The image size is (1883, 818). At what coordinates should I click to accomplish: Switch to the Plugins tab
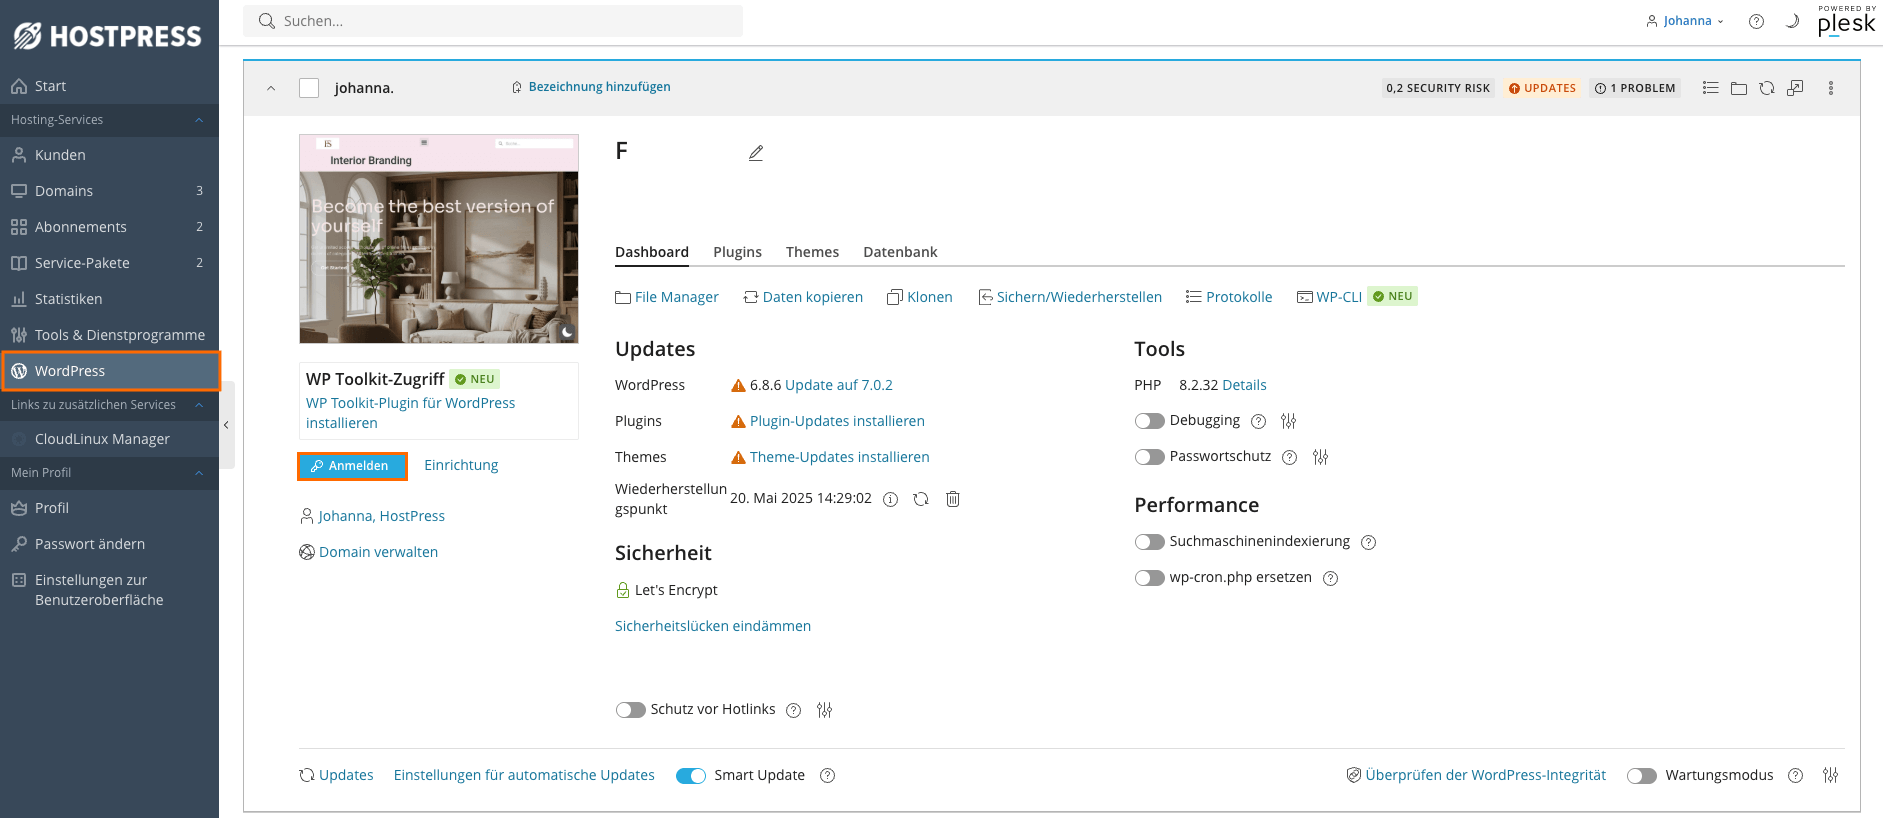[737, 252]
